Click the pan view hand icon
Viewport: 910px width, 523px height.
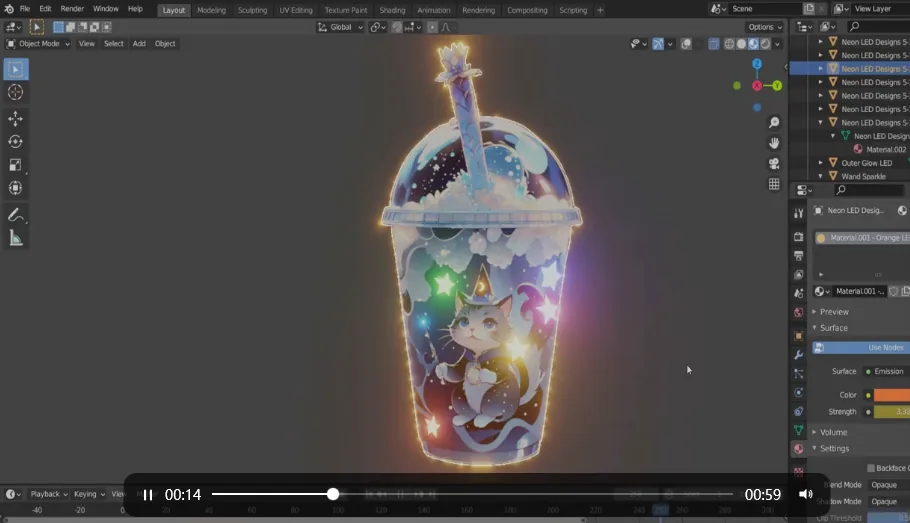[x=774, y=143]
